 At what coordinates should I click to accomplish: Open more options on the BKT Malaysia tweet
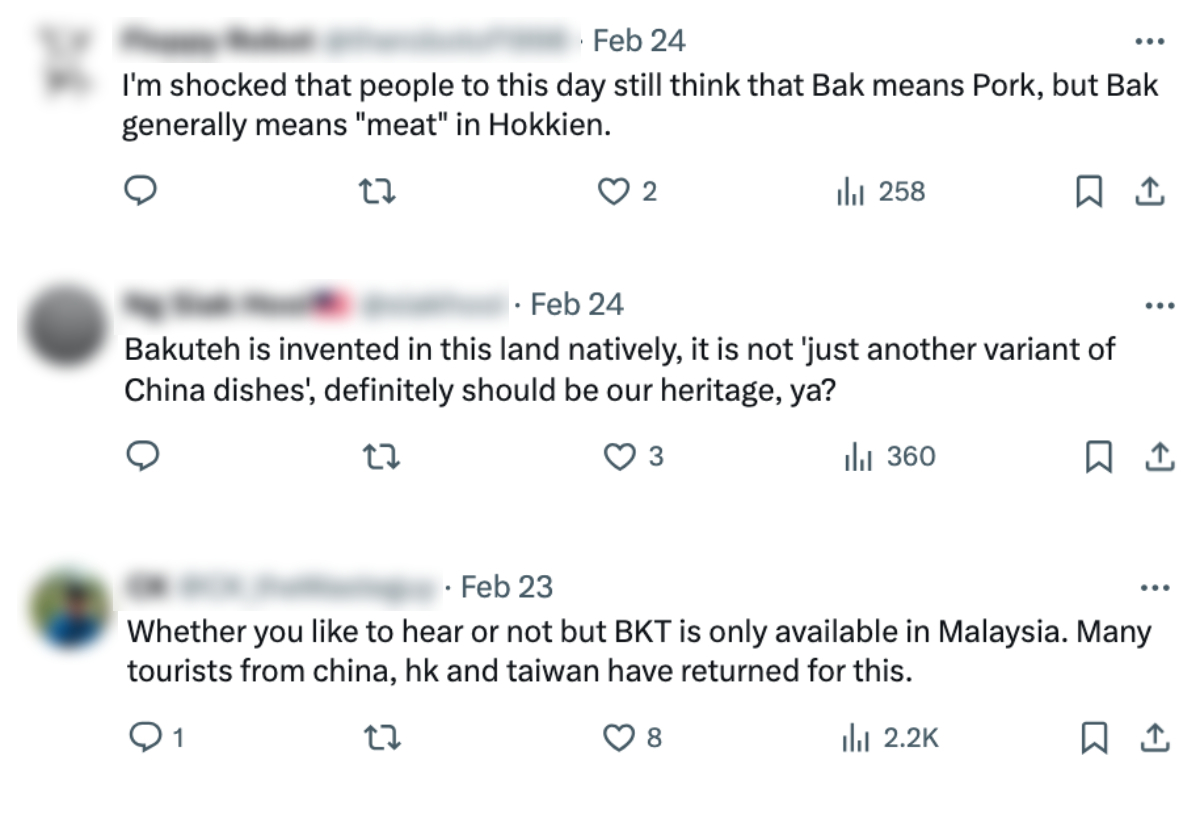(1156, 588)
